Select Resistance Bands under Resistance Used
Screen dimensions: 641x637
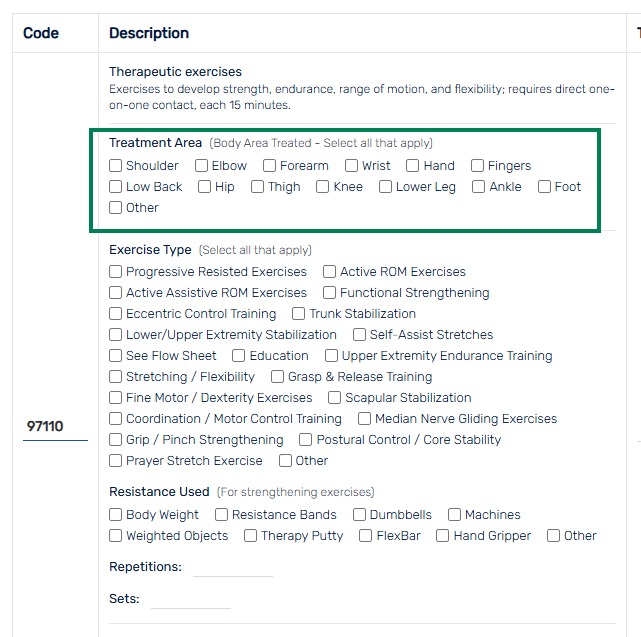point(221,514)
